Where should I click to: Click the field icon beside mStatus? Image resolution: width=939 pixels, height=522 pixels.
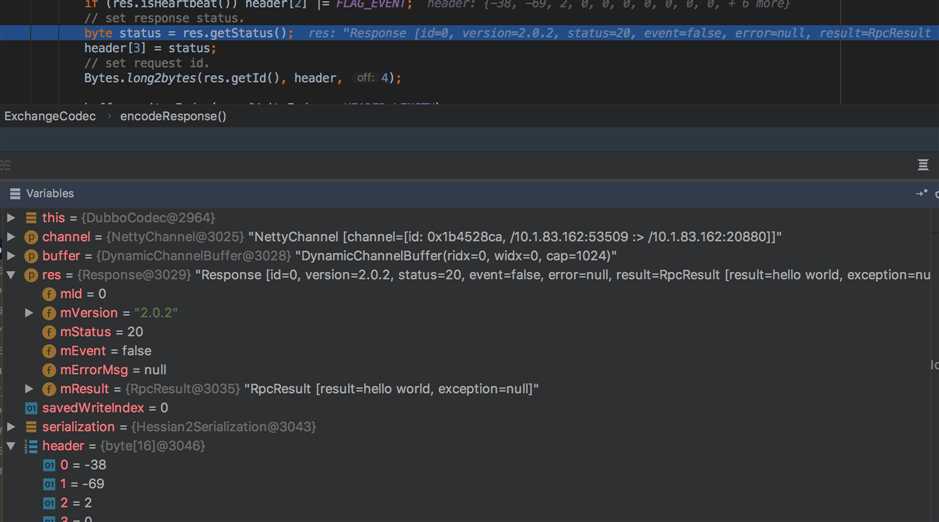(x=49, y=332)
